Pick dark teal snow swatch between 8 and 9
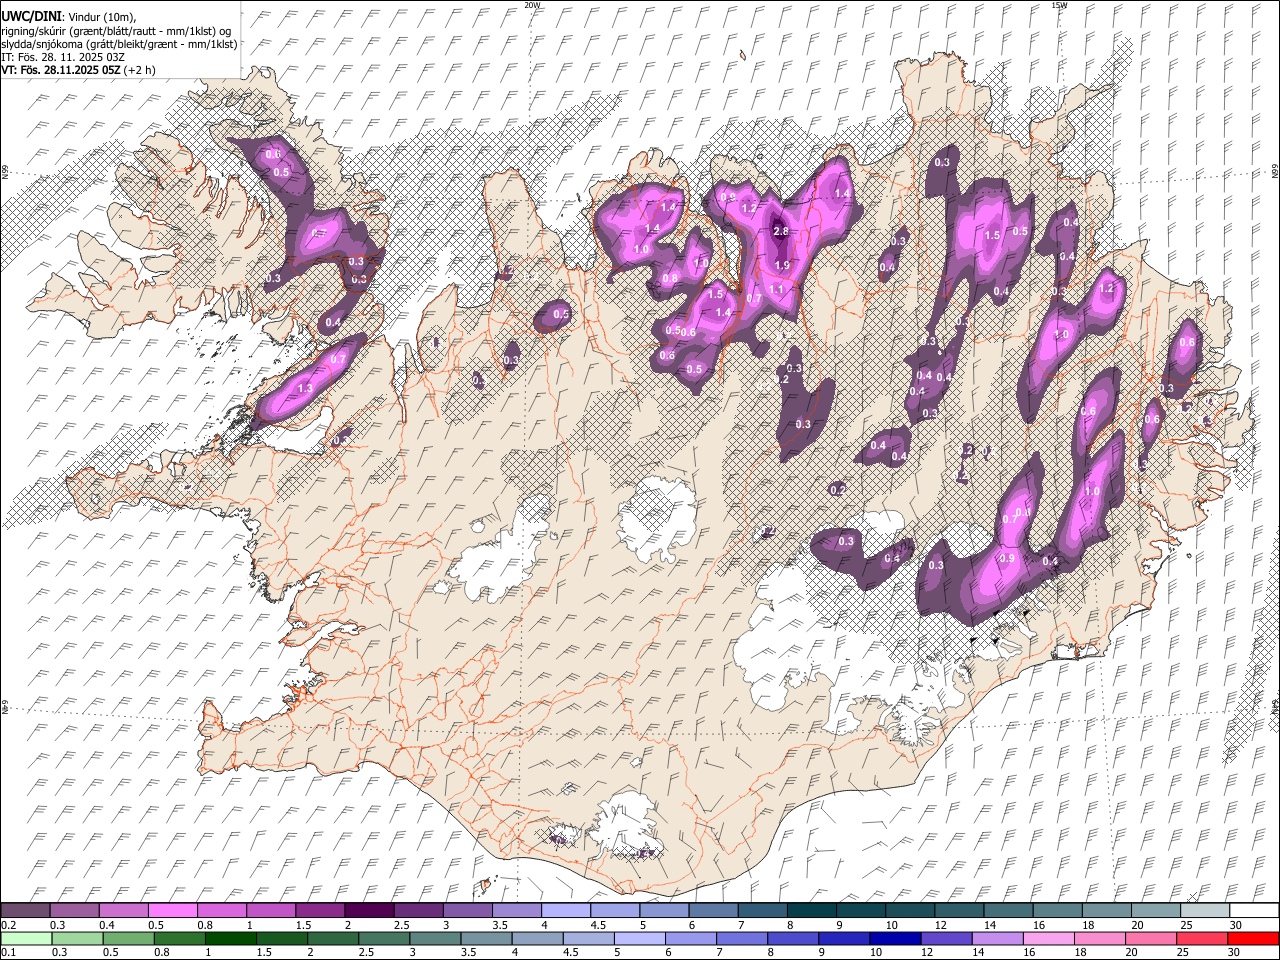 811,910
